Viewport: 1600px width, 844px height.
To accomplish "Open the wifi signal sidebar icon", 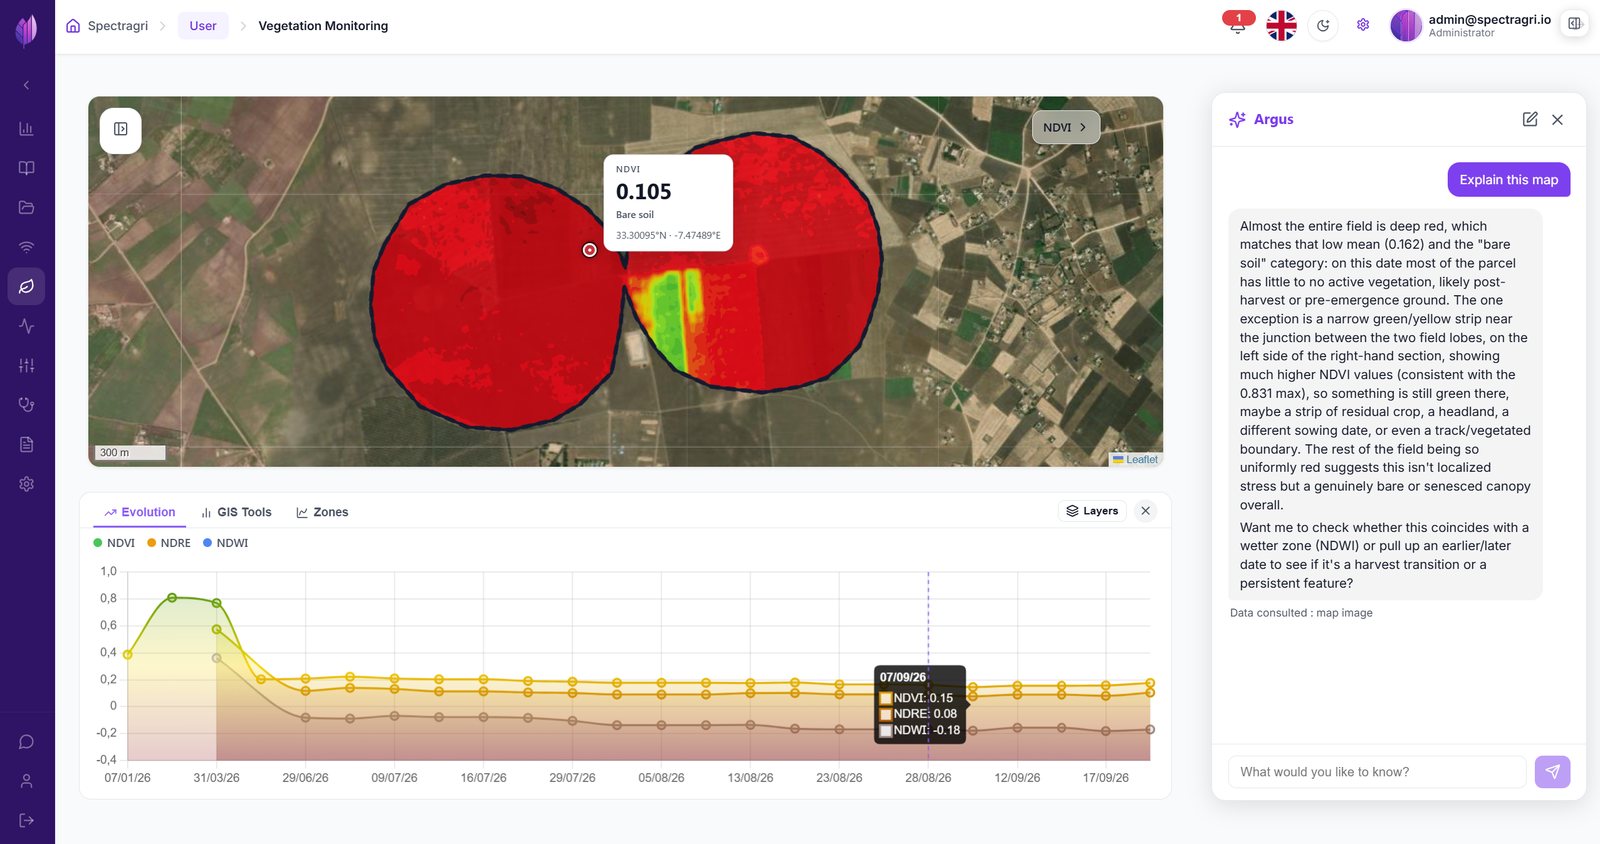I will pos(27,247).
